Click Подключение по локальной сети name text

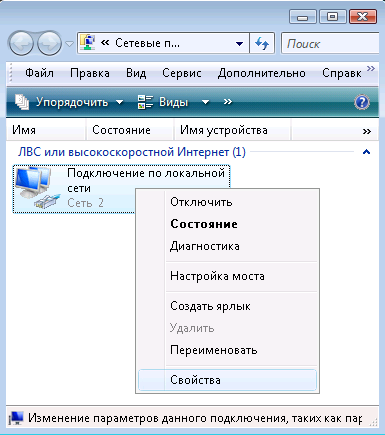[x=146, y=180]
